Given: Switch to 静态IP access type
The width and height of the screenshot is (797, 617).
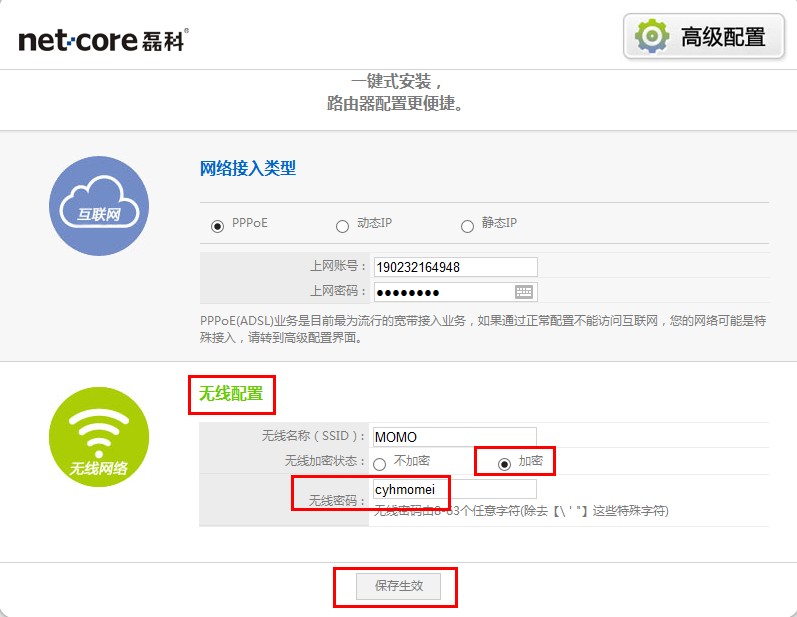Looking at the screenshot, I should [467, 226].
